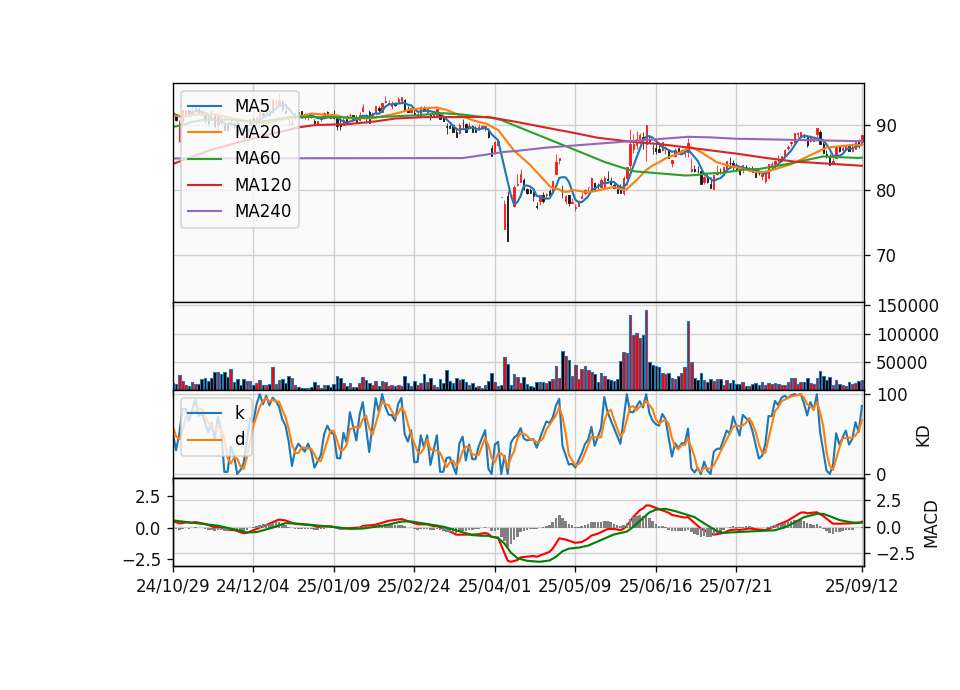This screenshot has width=960, height=690.
Task: Click the 24/12/04 date axis label
Action: pos(253,586)
